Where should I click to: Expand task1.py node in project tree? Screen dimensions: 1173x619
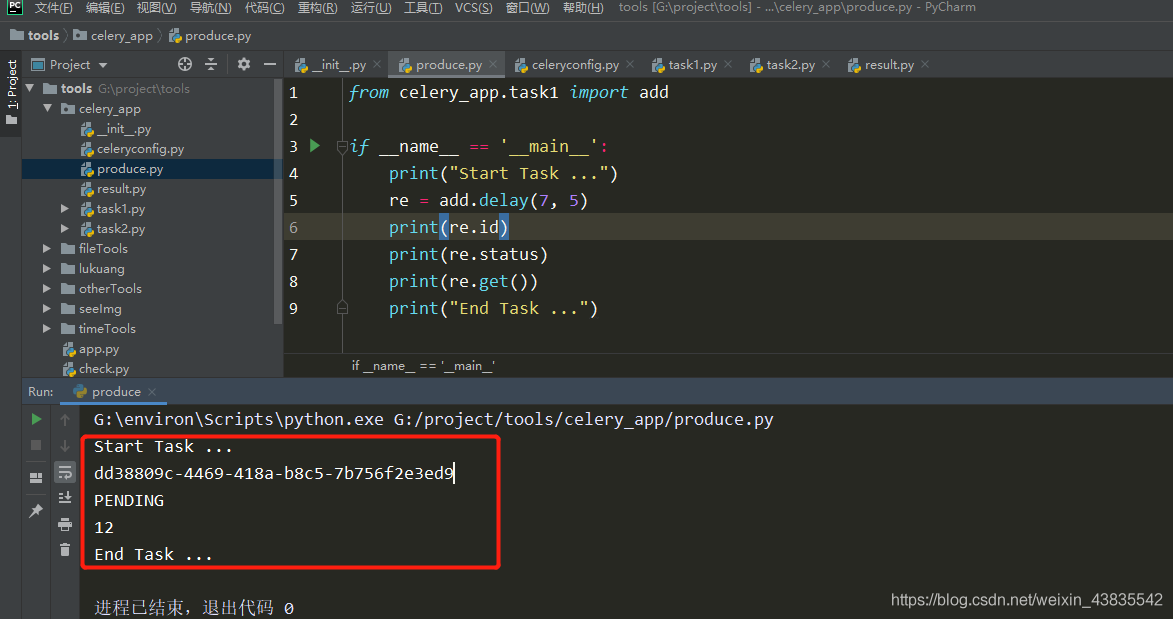point(65,209)
